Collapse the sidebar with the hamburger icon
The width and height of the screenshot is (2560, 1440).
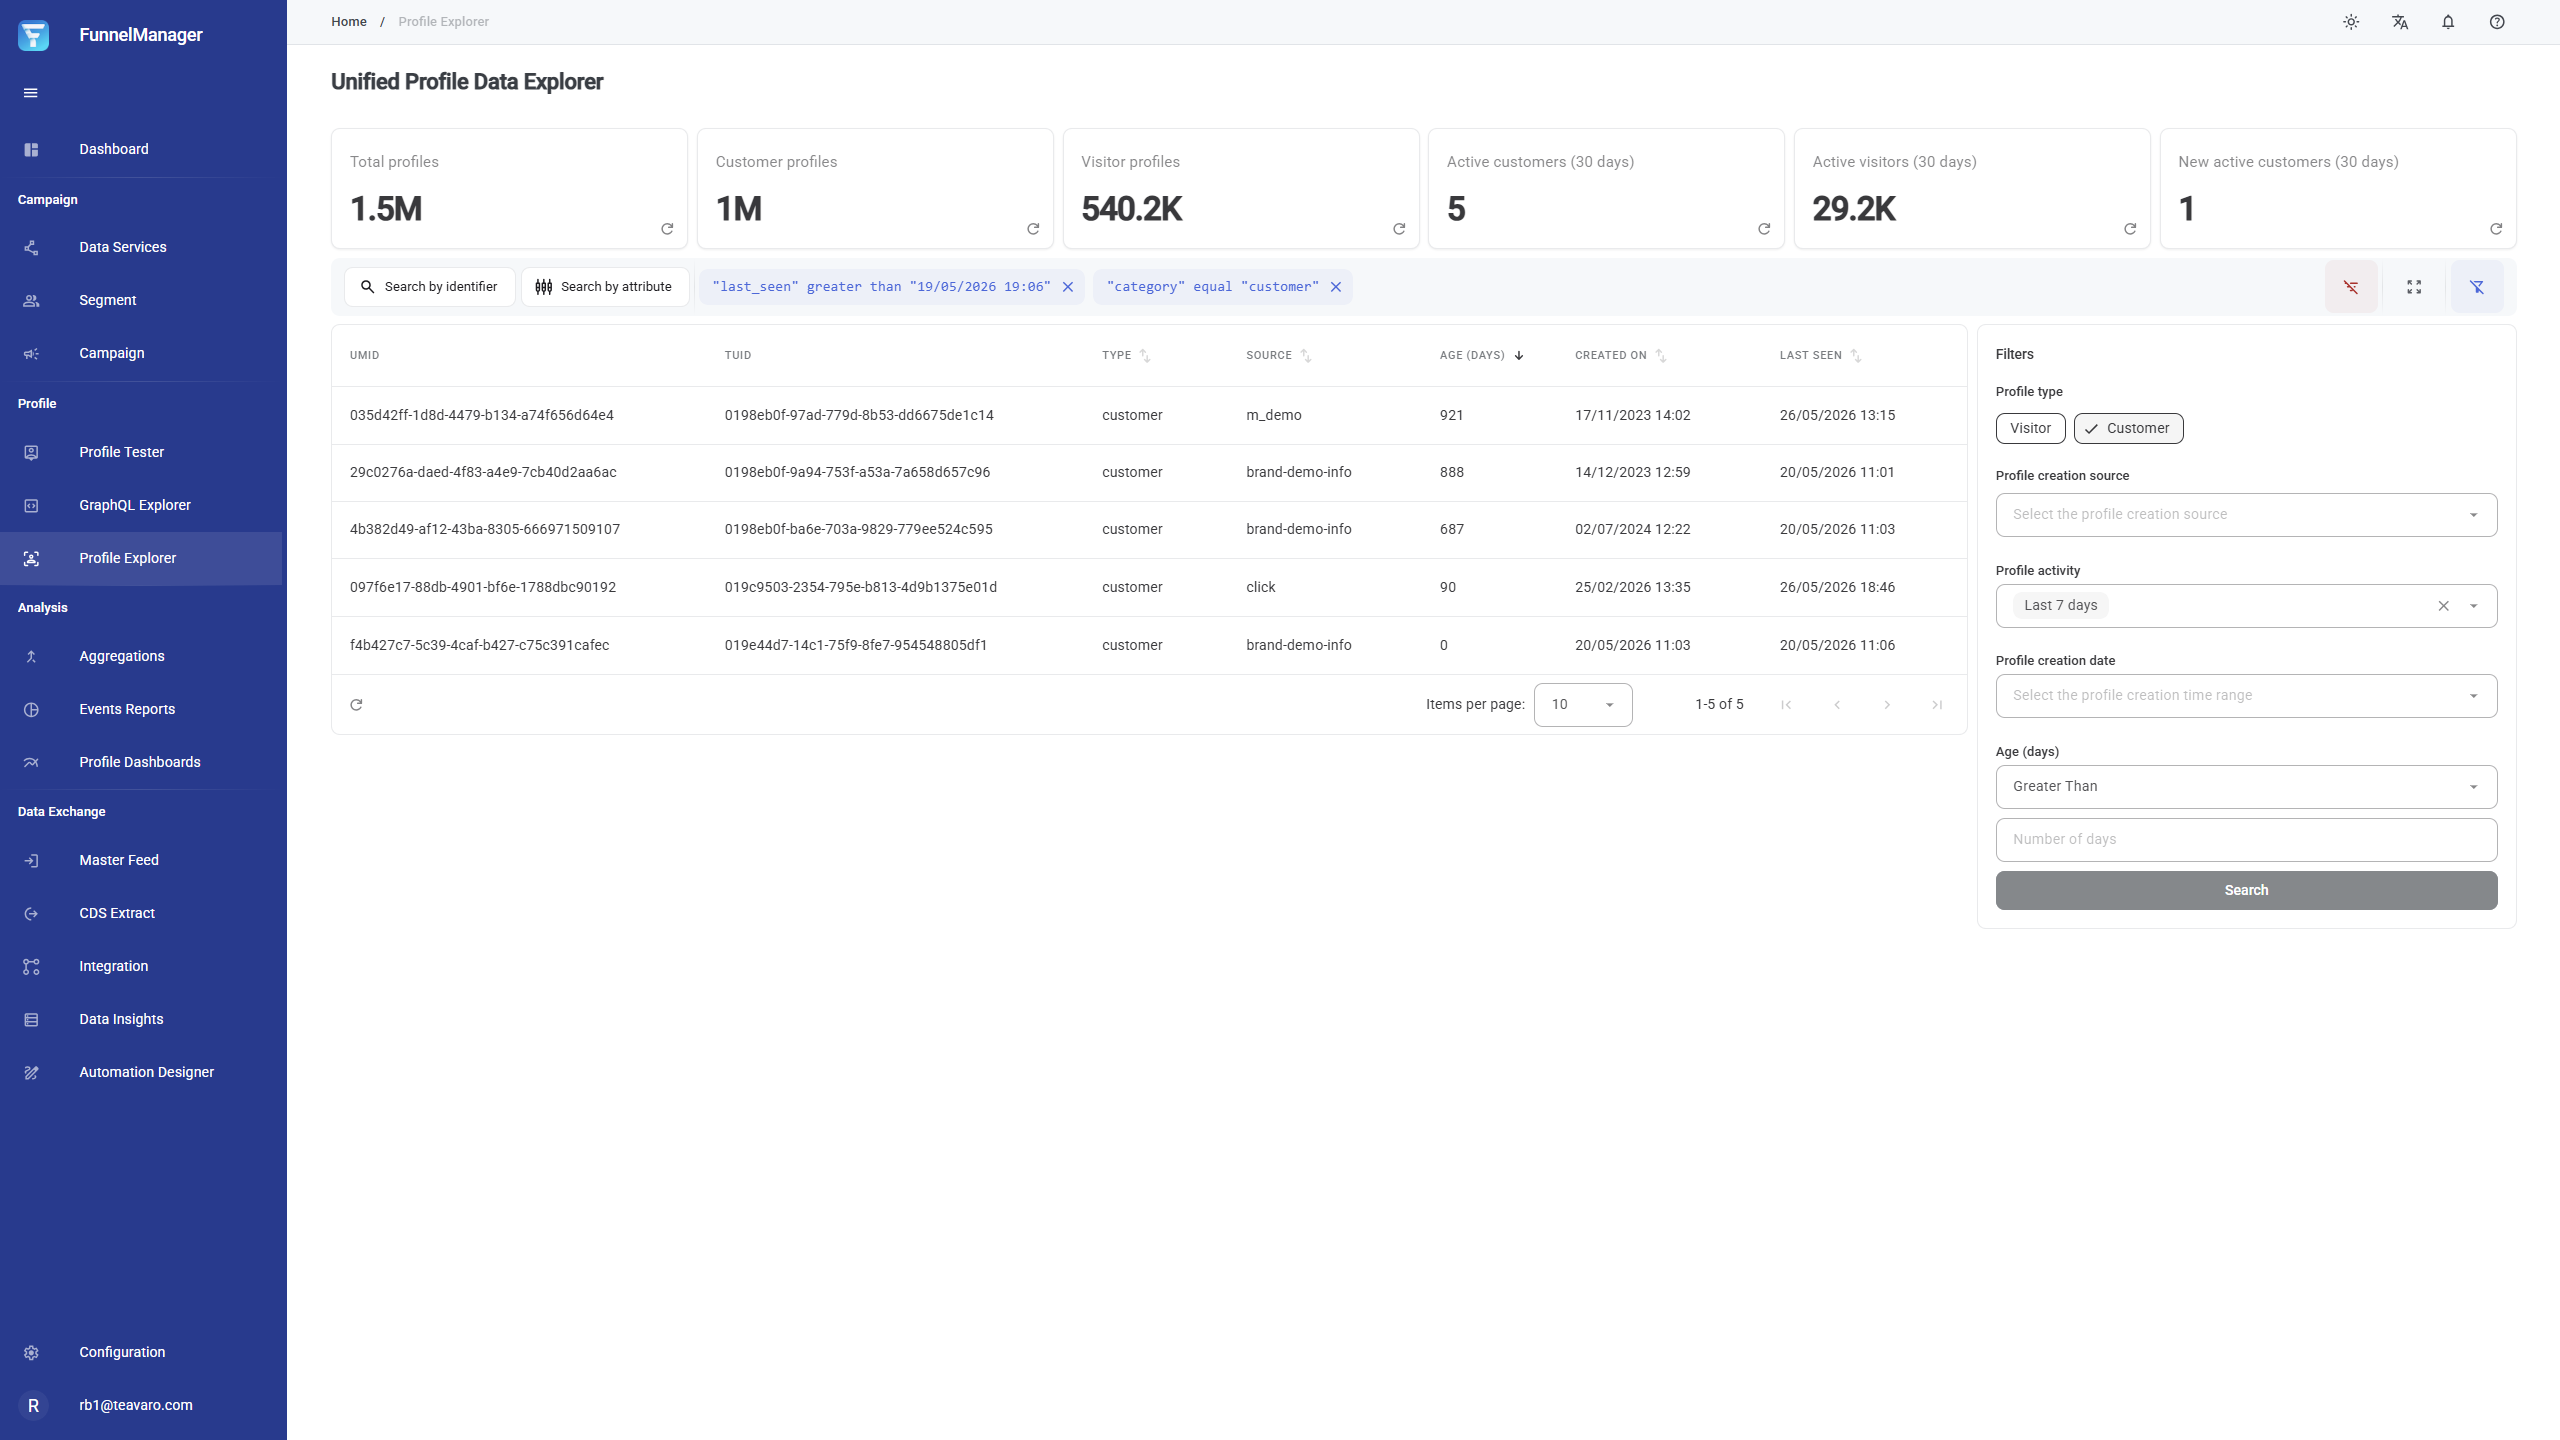click(31, 93)
